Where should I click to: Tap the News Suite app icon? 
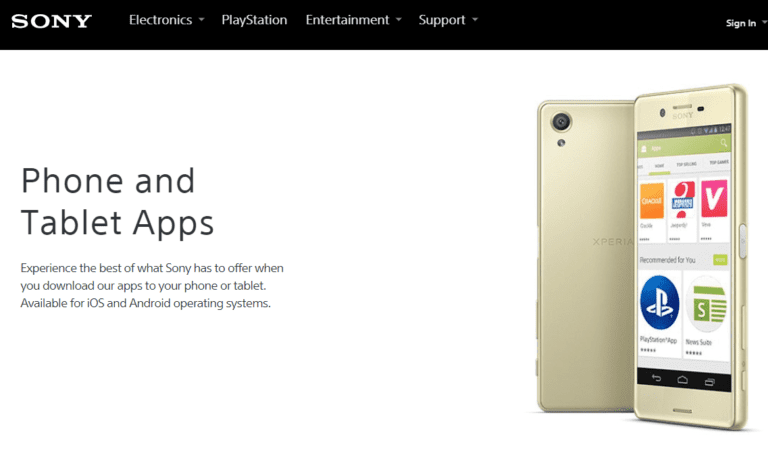coord(707,305)
